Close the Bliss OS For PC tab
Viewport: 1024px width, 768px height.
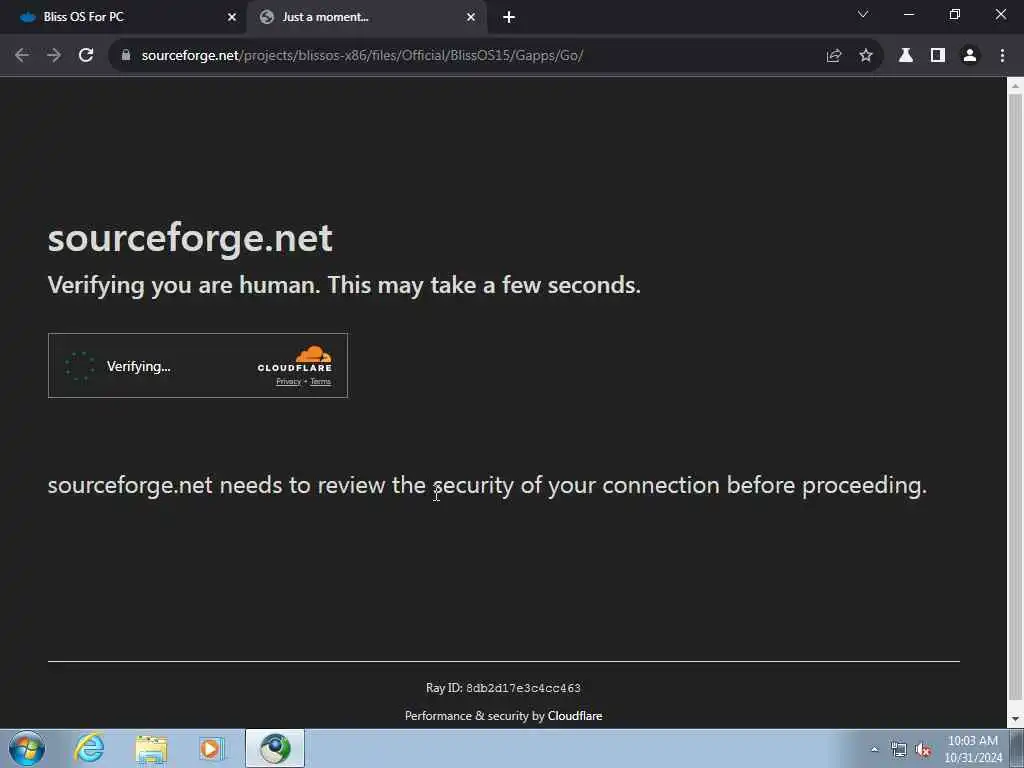coord(232,18)
